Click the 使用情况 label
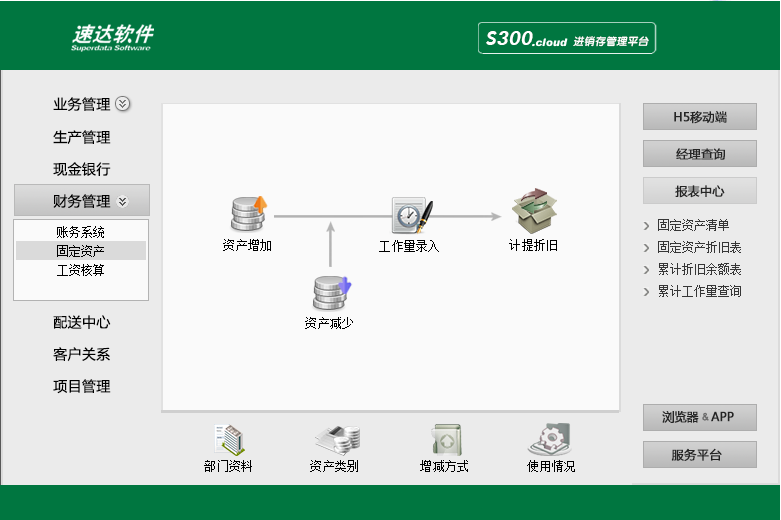 point(551,466)
